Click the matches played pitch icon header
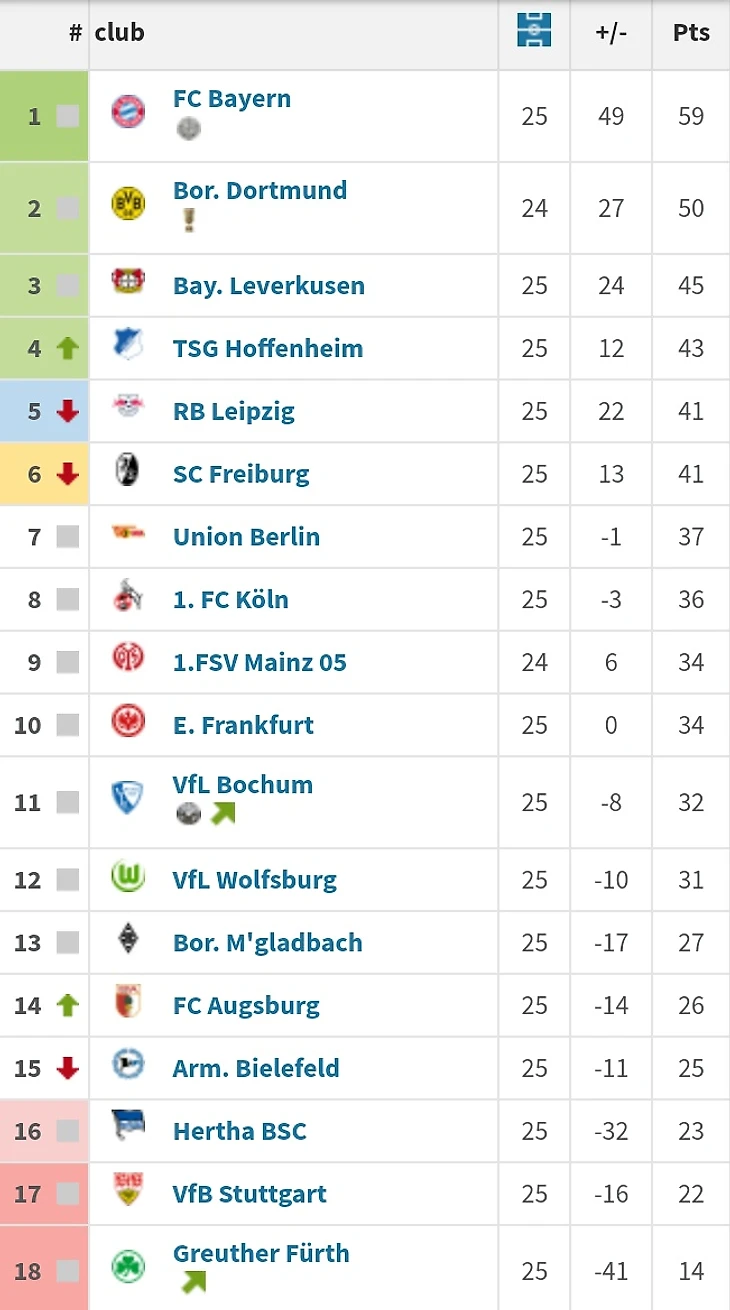 [534, 31]
